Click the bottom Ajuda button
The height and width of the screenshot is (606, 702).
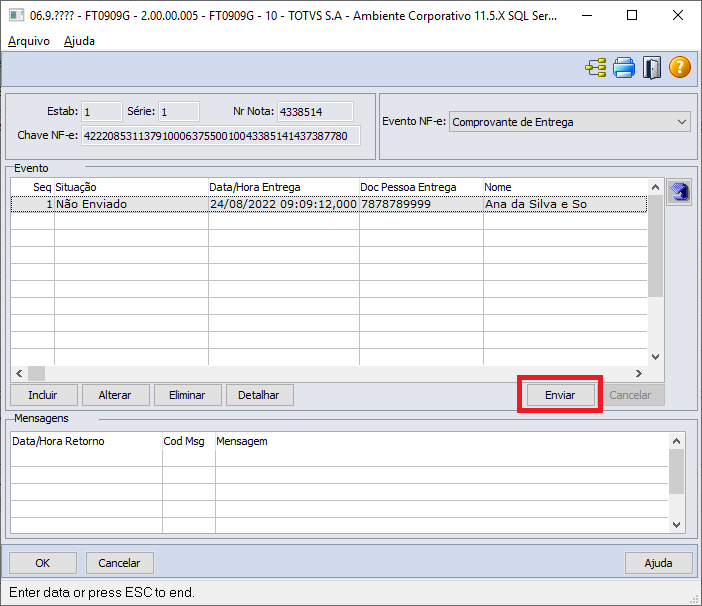[x=659, y=563]
